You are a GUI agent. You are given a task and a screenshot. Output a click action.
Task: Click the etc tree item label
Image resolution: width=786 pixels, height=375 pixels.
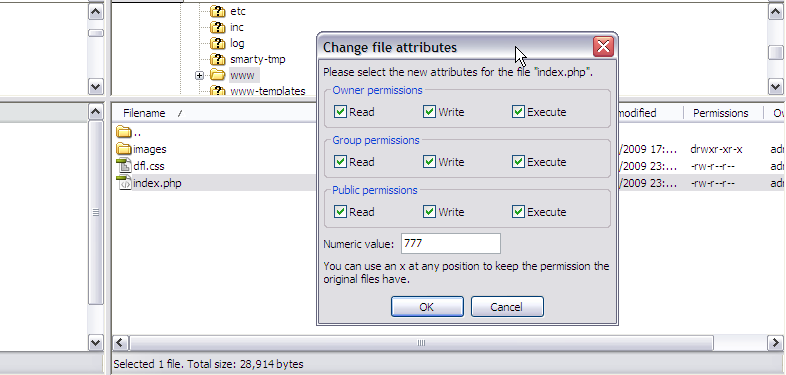pos(238,11)
